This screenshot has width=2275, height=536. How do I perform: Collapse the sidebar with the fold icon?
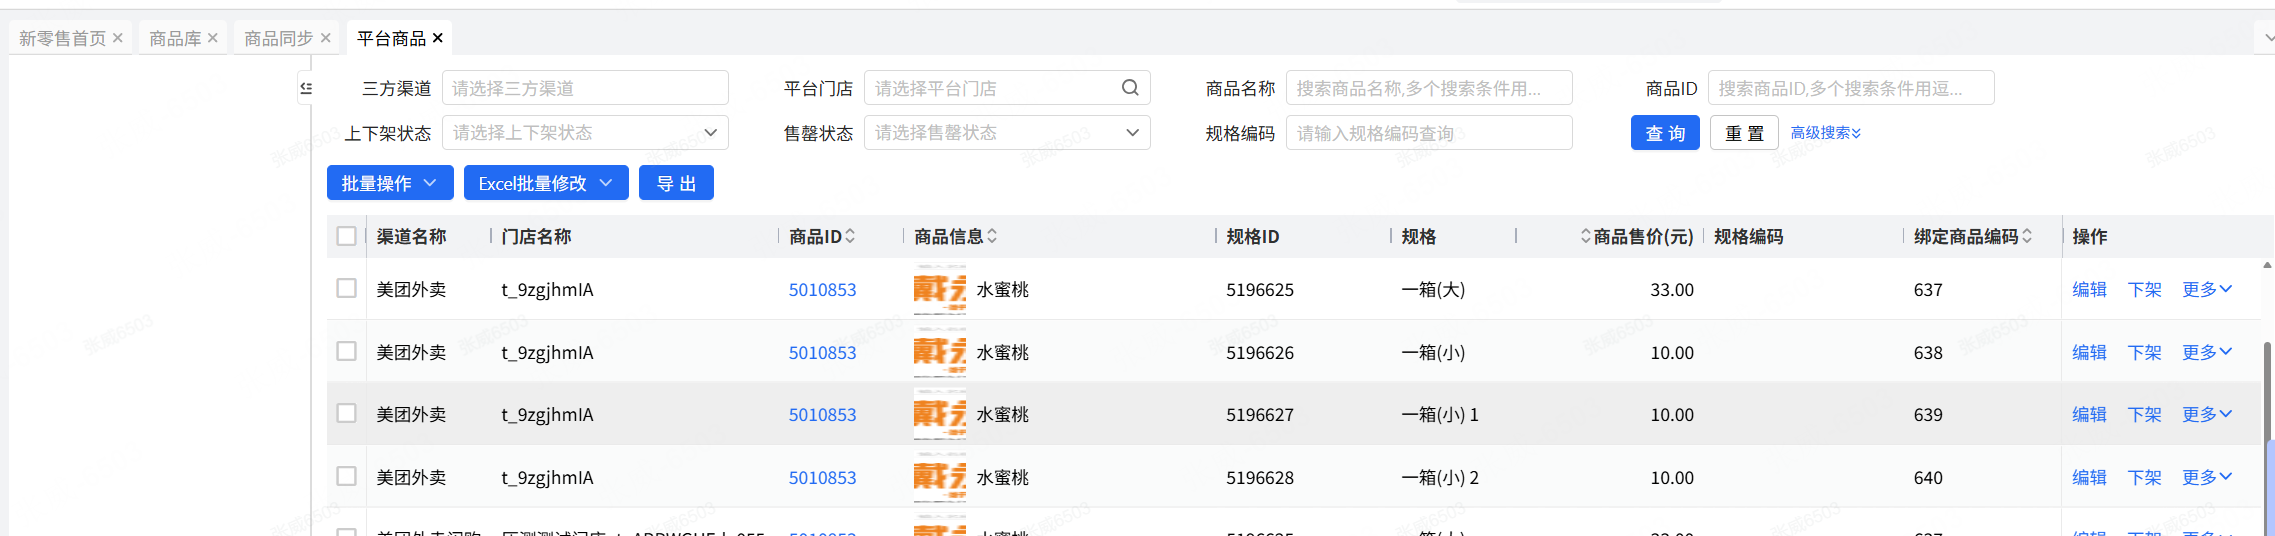306,88
